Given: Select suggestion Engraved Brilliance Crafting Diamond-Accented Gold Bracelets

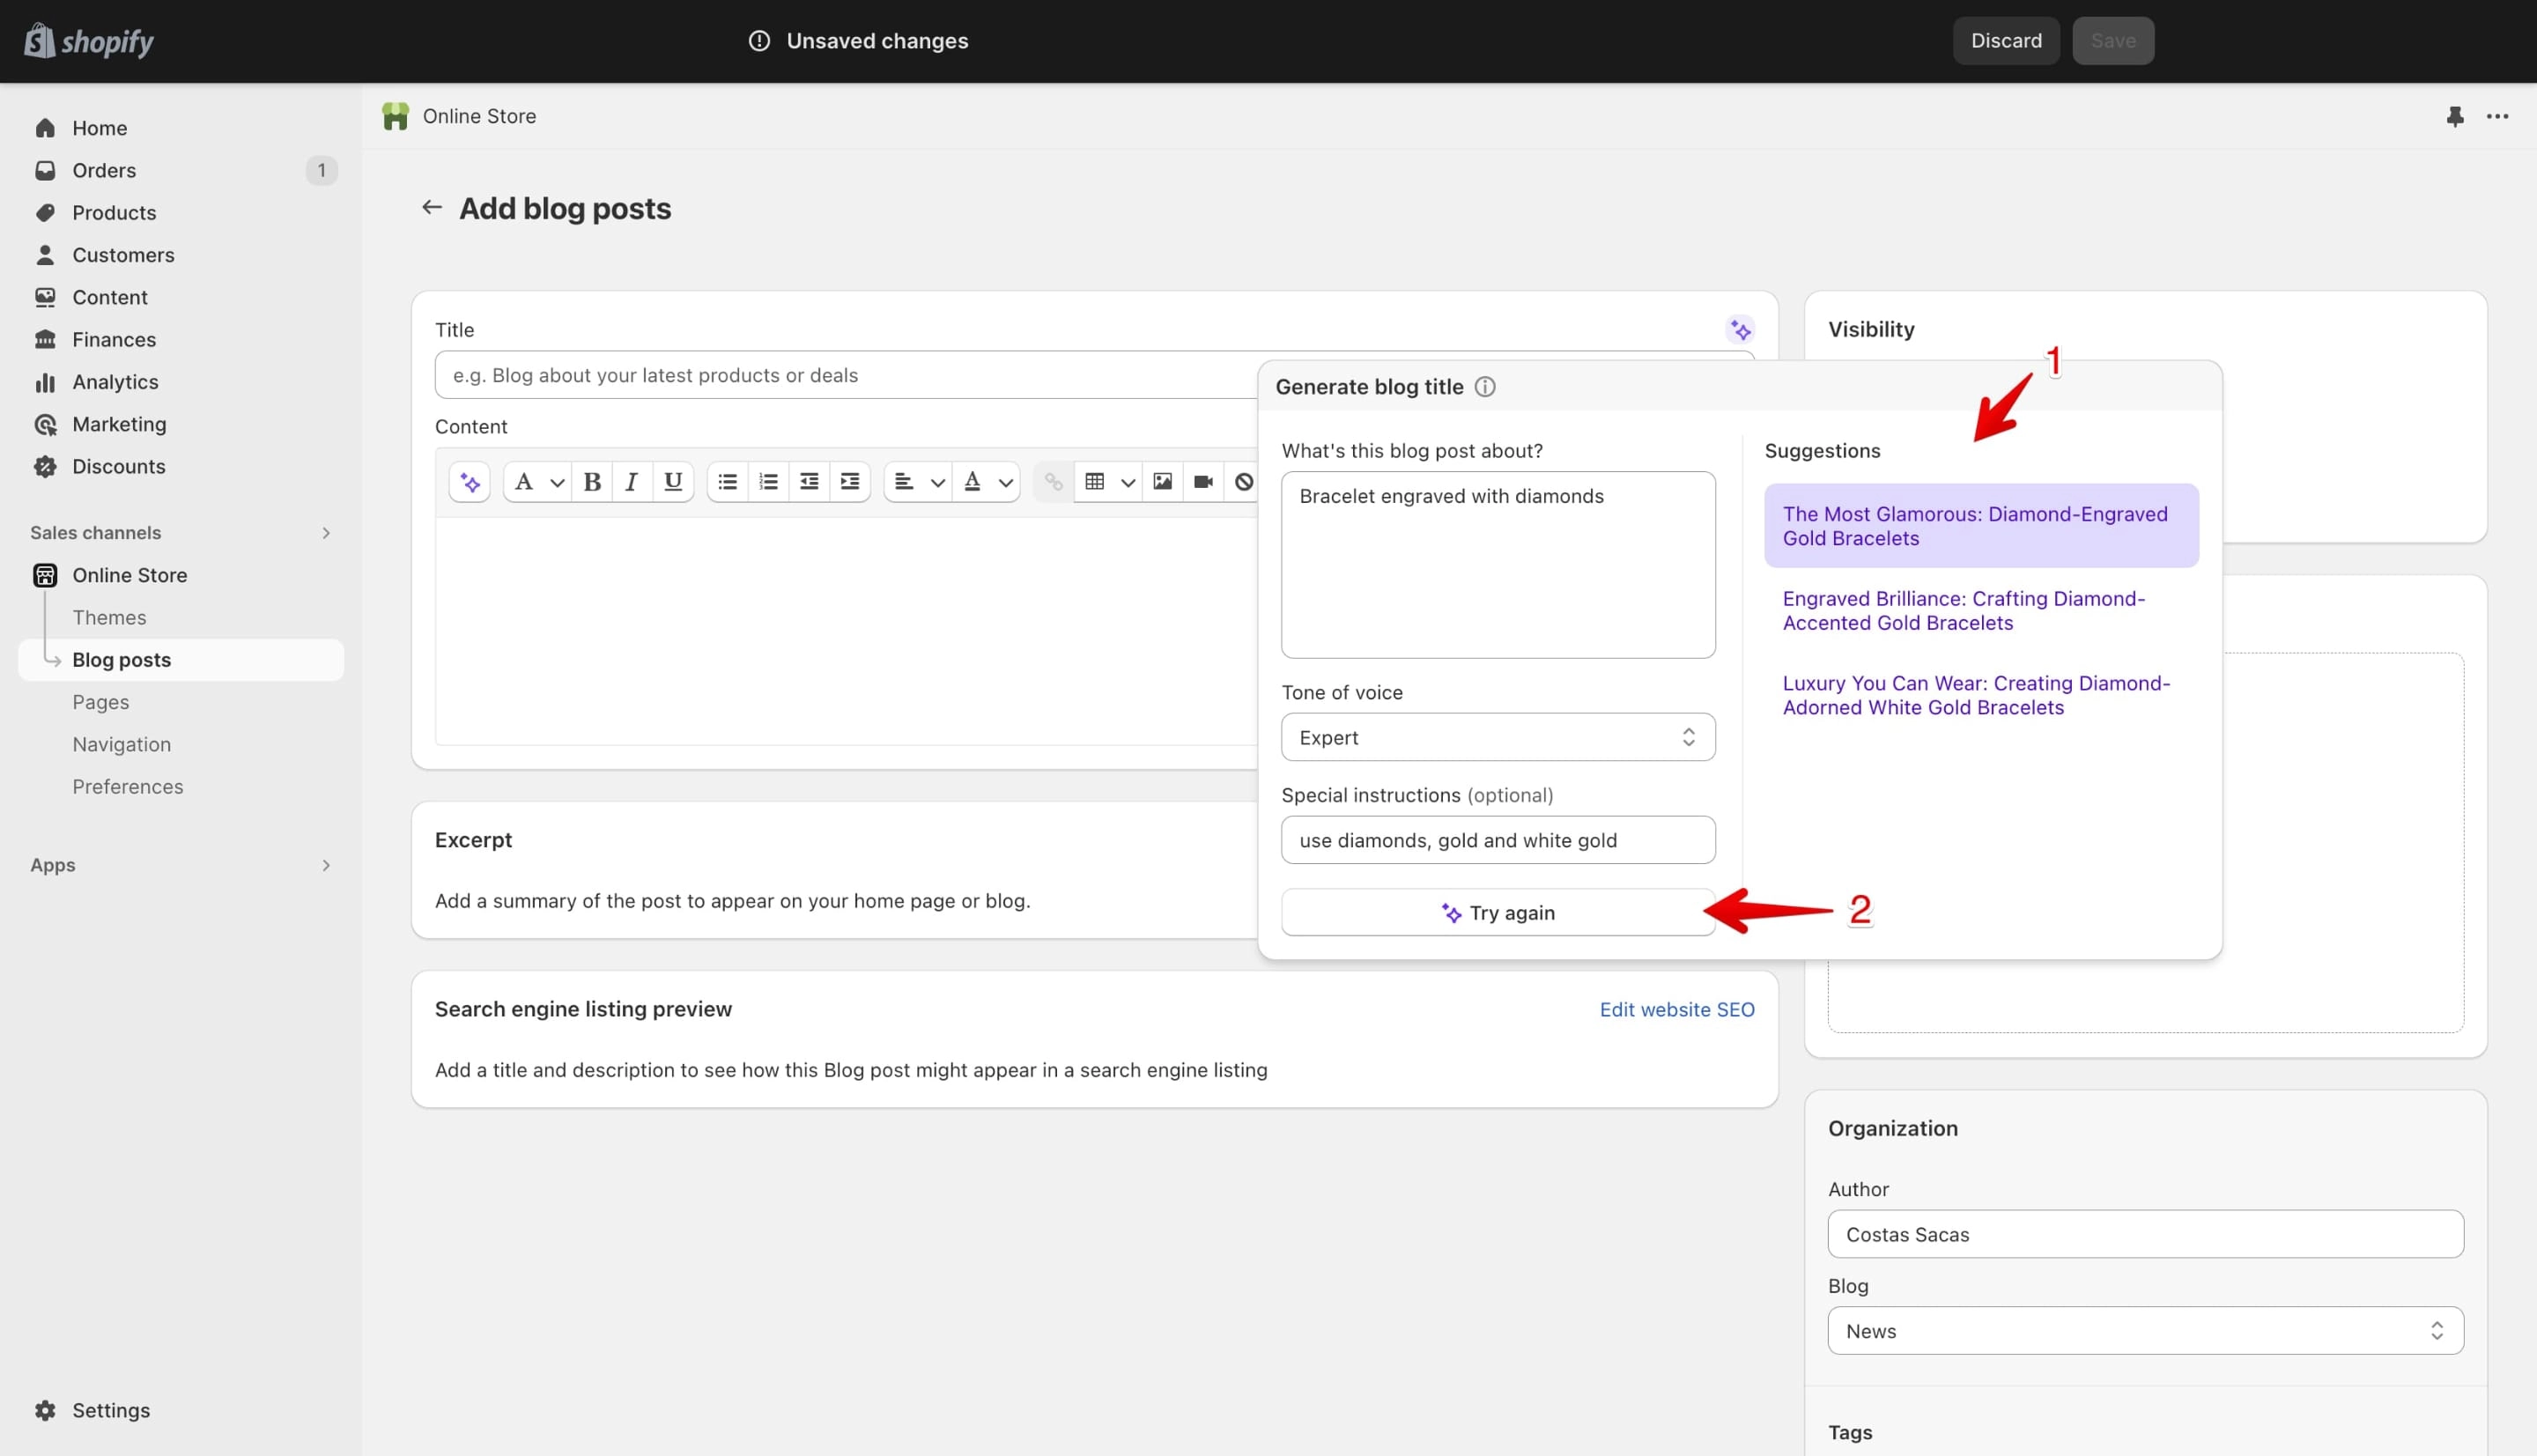Looking at the screenshot, I should (x=1981, y=611).
